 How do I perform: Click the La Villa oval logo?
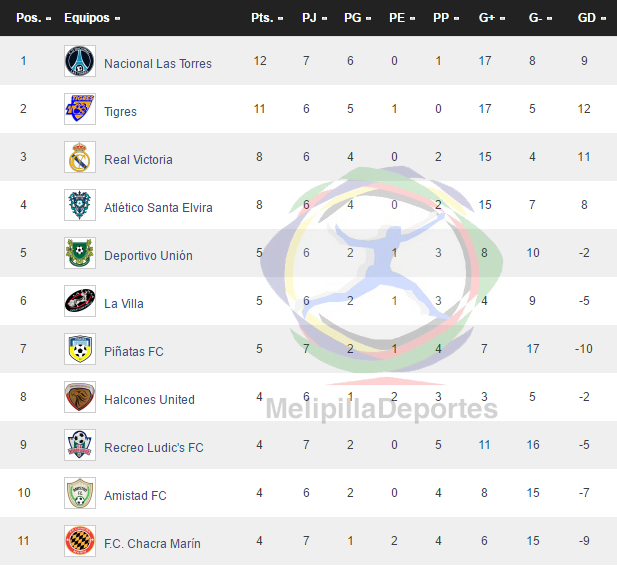pyautogui.click(x=80, y=301)
